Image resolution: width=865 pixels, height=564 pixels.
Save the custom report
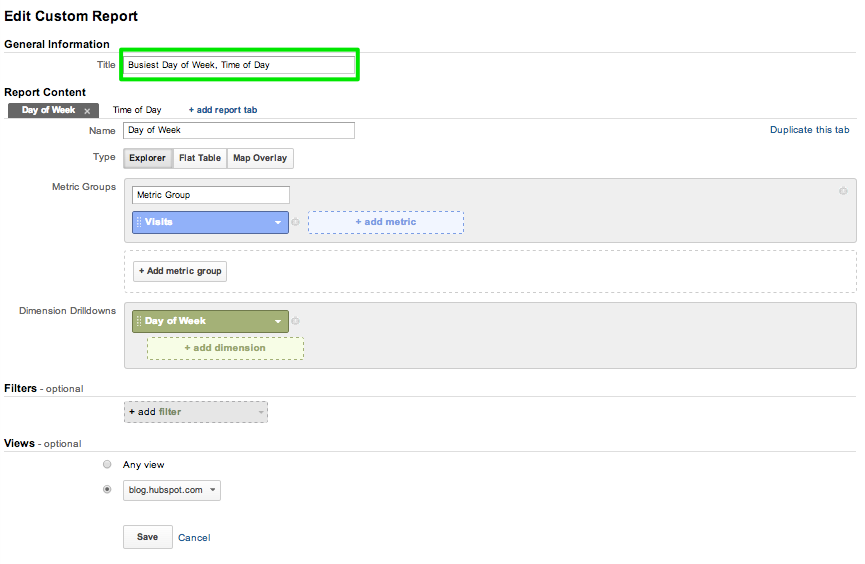click(x=147, y=537)
